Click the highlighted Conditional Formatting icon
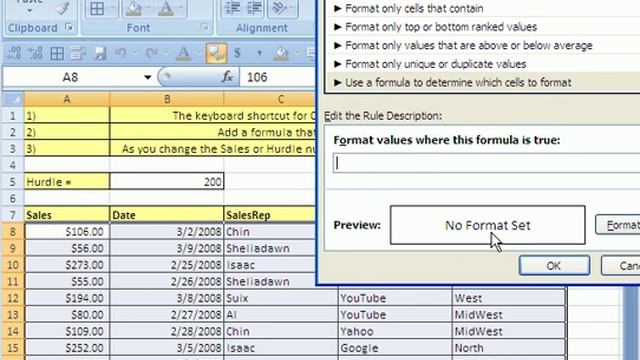This screenshot has height=360, width=640. pyautogui.click(x=216, y=53)
